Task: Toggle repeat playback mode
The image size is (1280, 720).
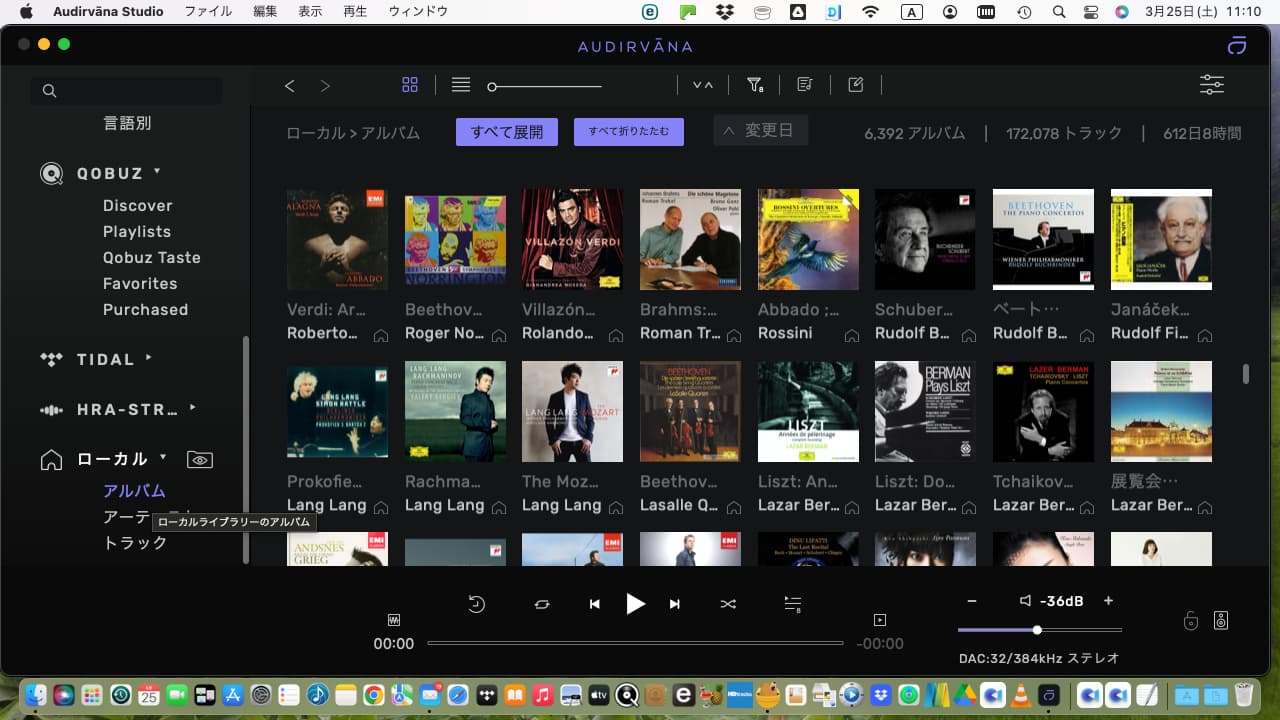Action: pyautogui.click(x=542, y=604)
